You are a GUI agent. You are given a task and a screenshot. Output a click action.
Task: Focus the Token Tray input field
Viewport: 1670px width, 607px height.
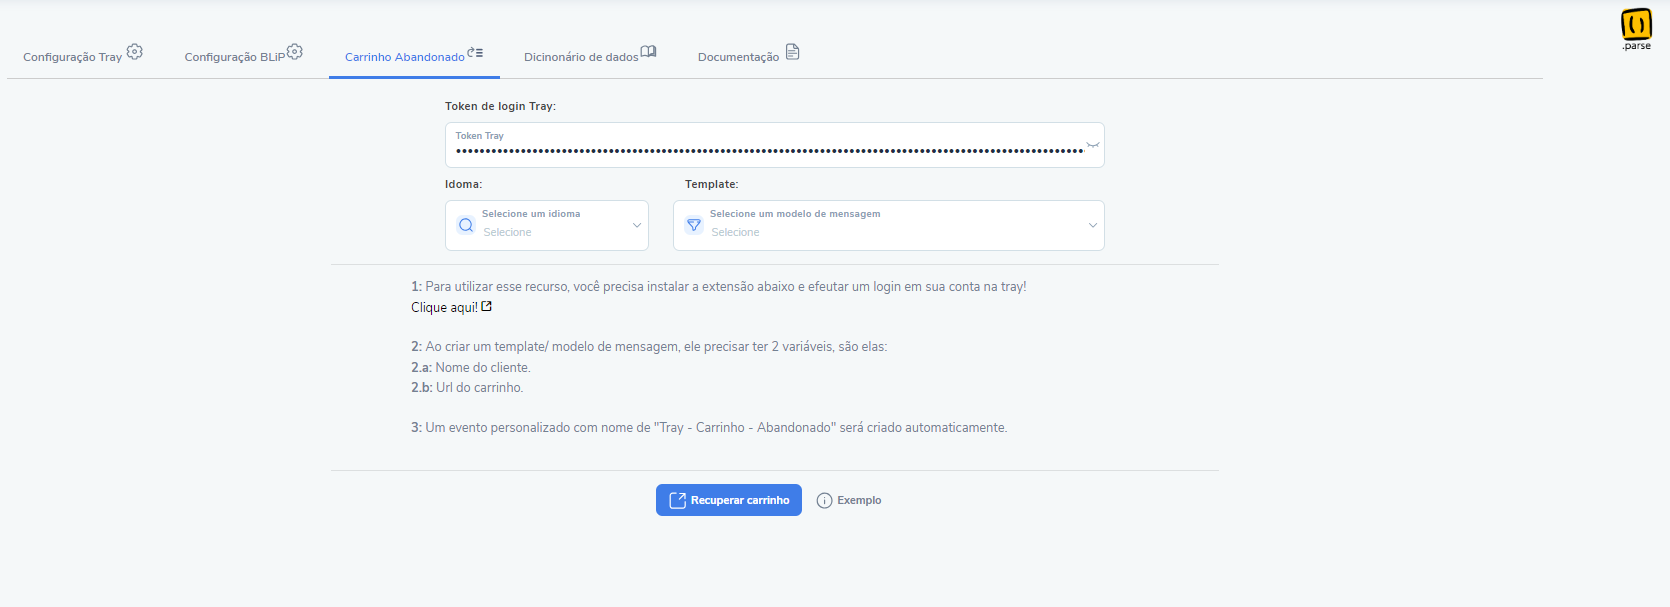pyautogui.click(x=775, y=145)
